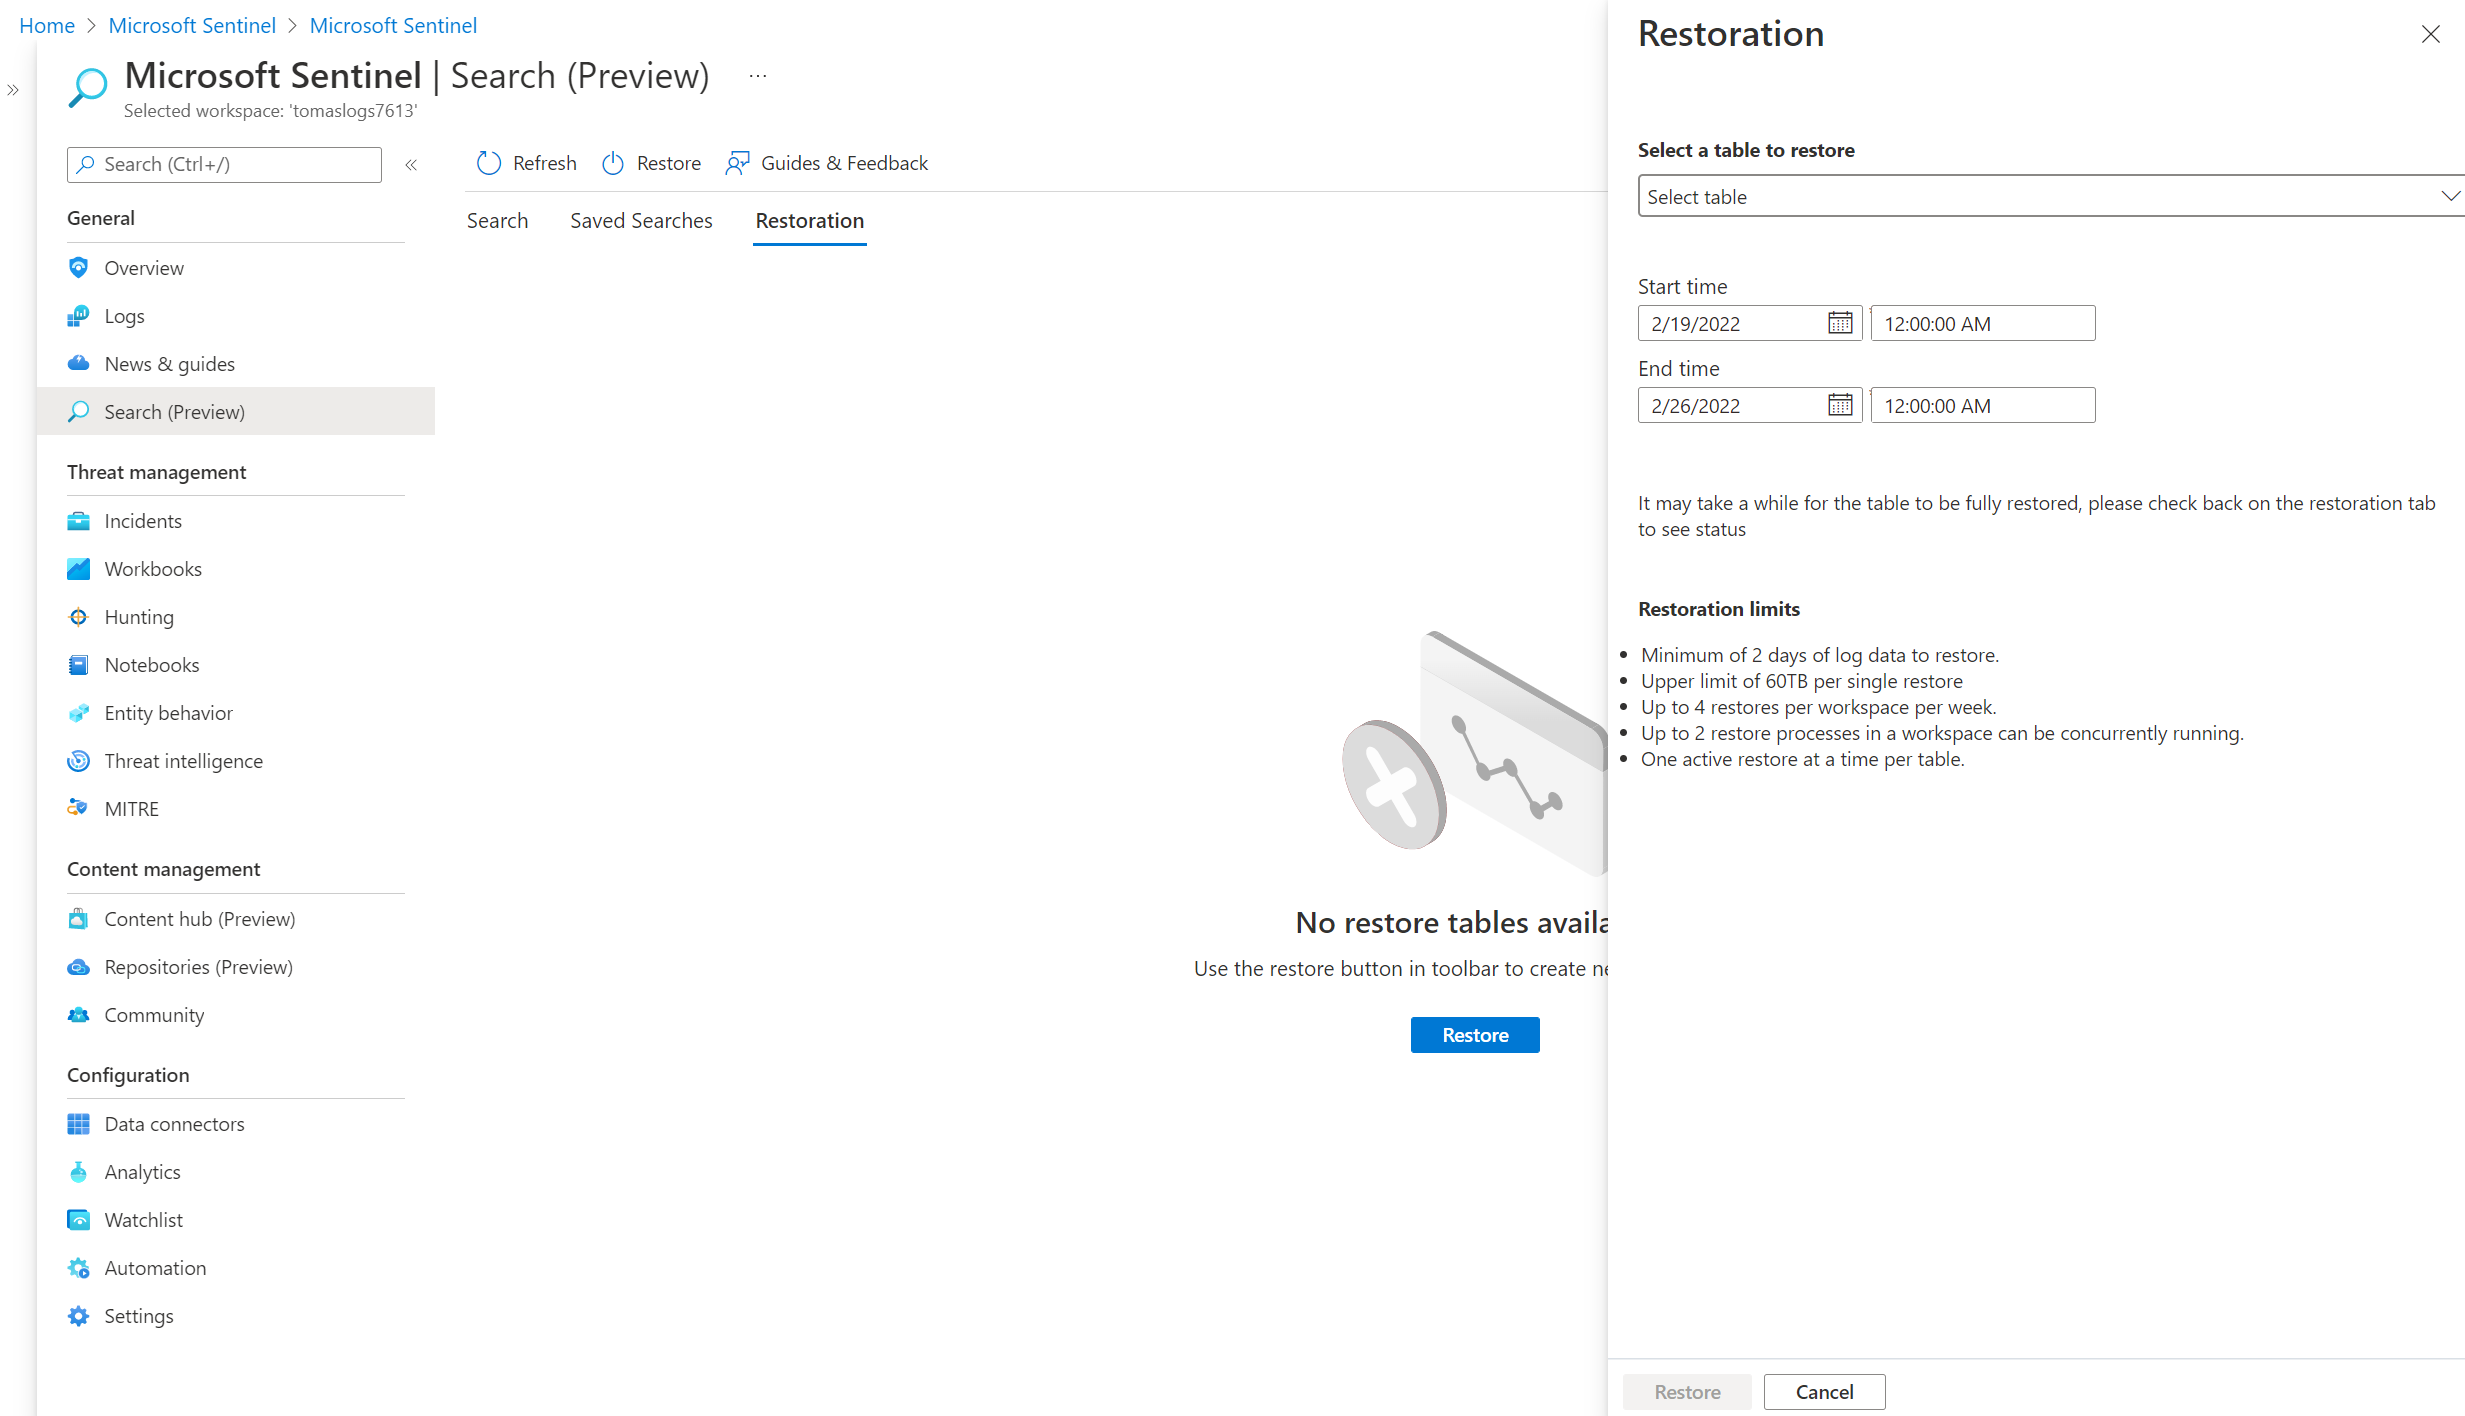
Task: Open the more options ellipsis
Action: point(758,76)
